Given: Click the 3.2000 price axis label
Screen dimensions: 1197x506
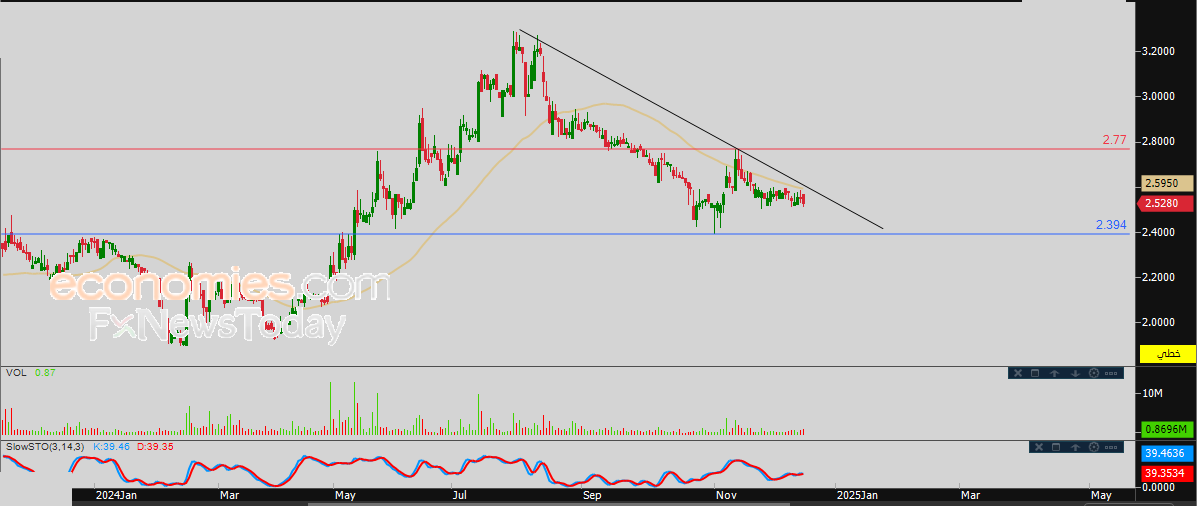Looking at the screenshot, I should [1158, 51].
